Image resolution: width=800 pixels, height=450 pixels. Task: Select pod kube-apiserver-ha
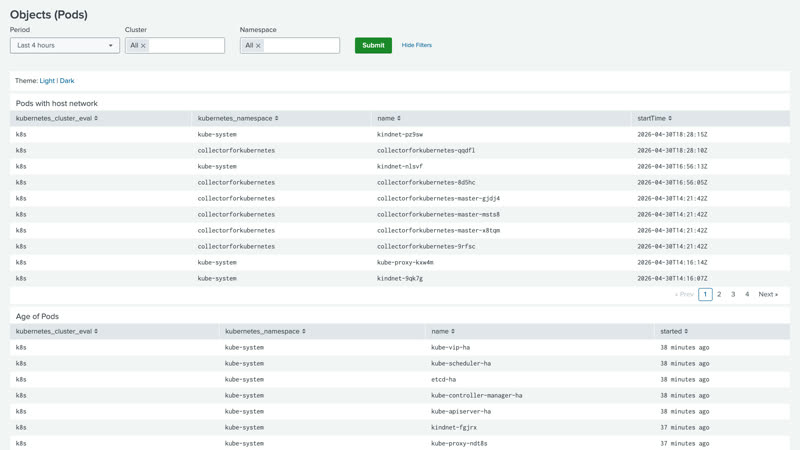pos(461,412)
